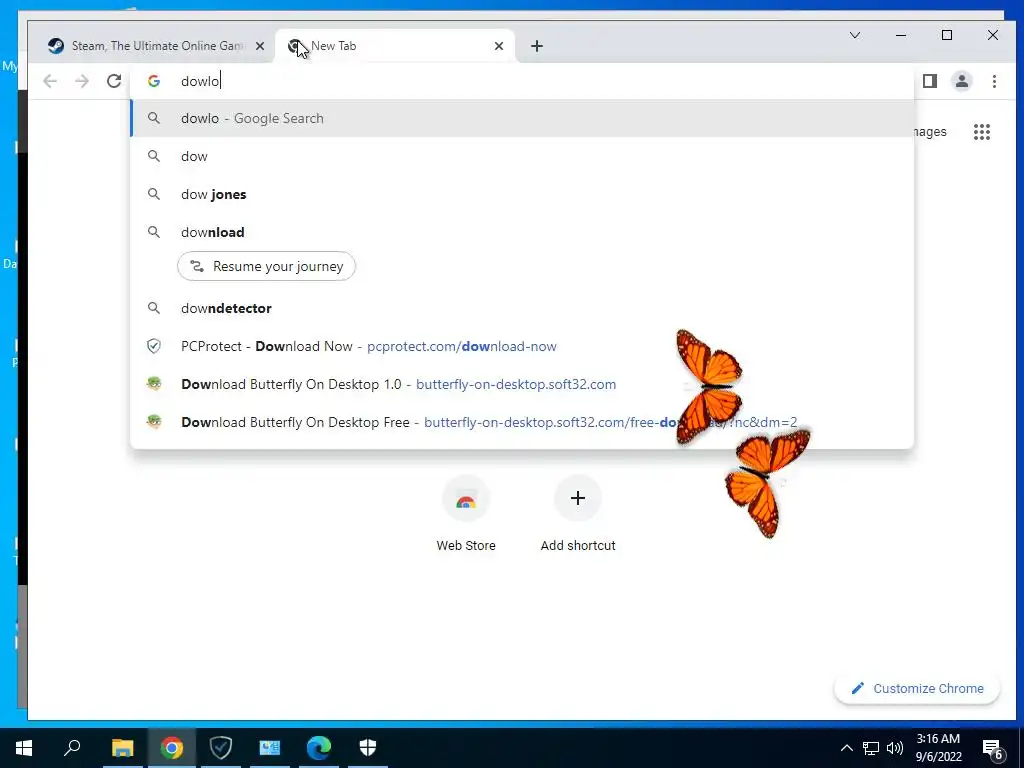Click in the address bar text field
Image resolution: width=1024 pixels, height=768 pixels.
(x=522, y=81)
